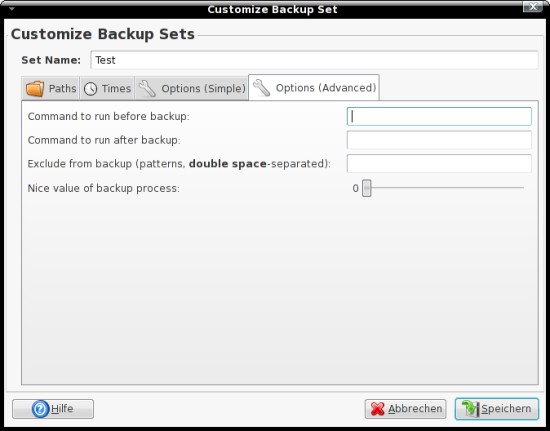
Task: Click the Exclude from backup patterns field
Action: (x=439, y=164)
